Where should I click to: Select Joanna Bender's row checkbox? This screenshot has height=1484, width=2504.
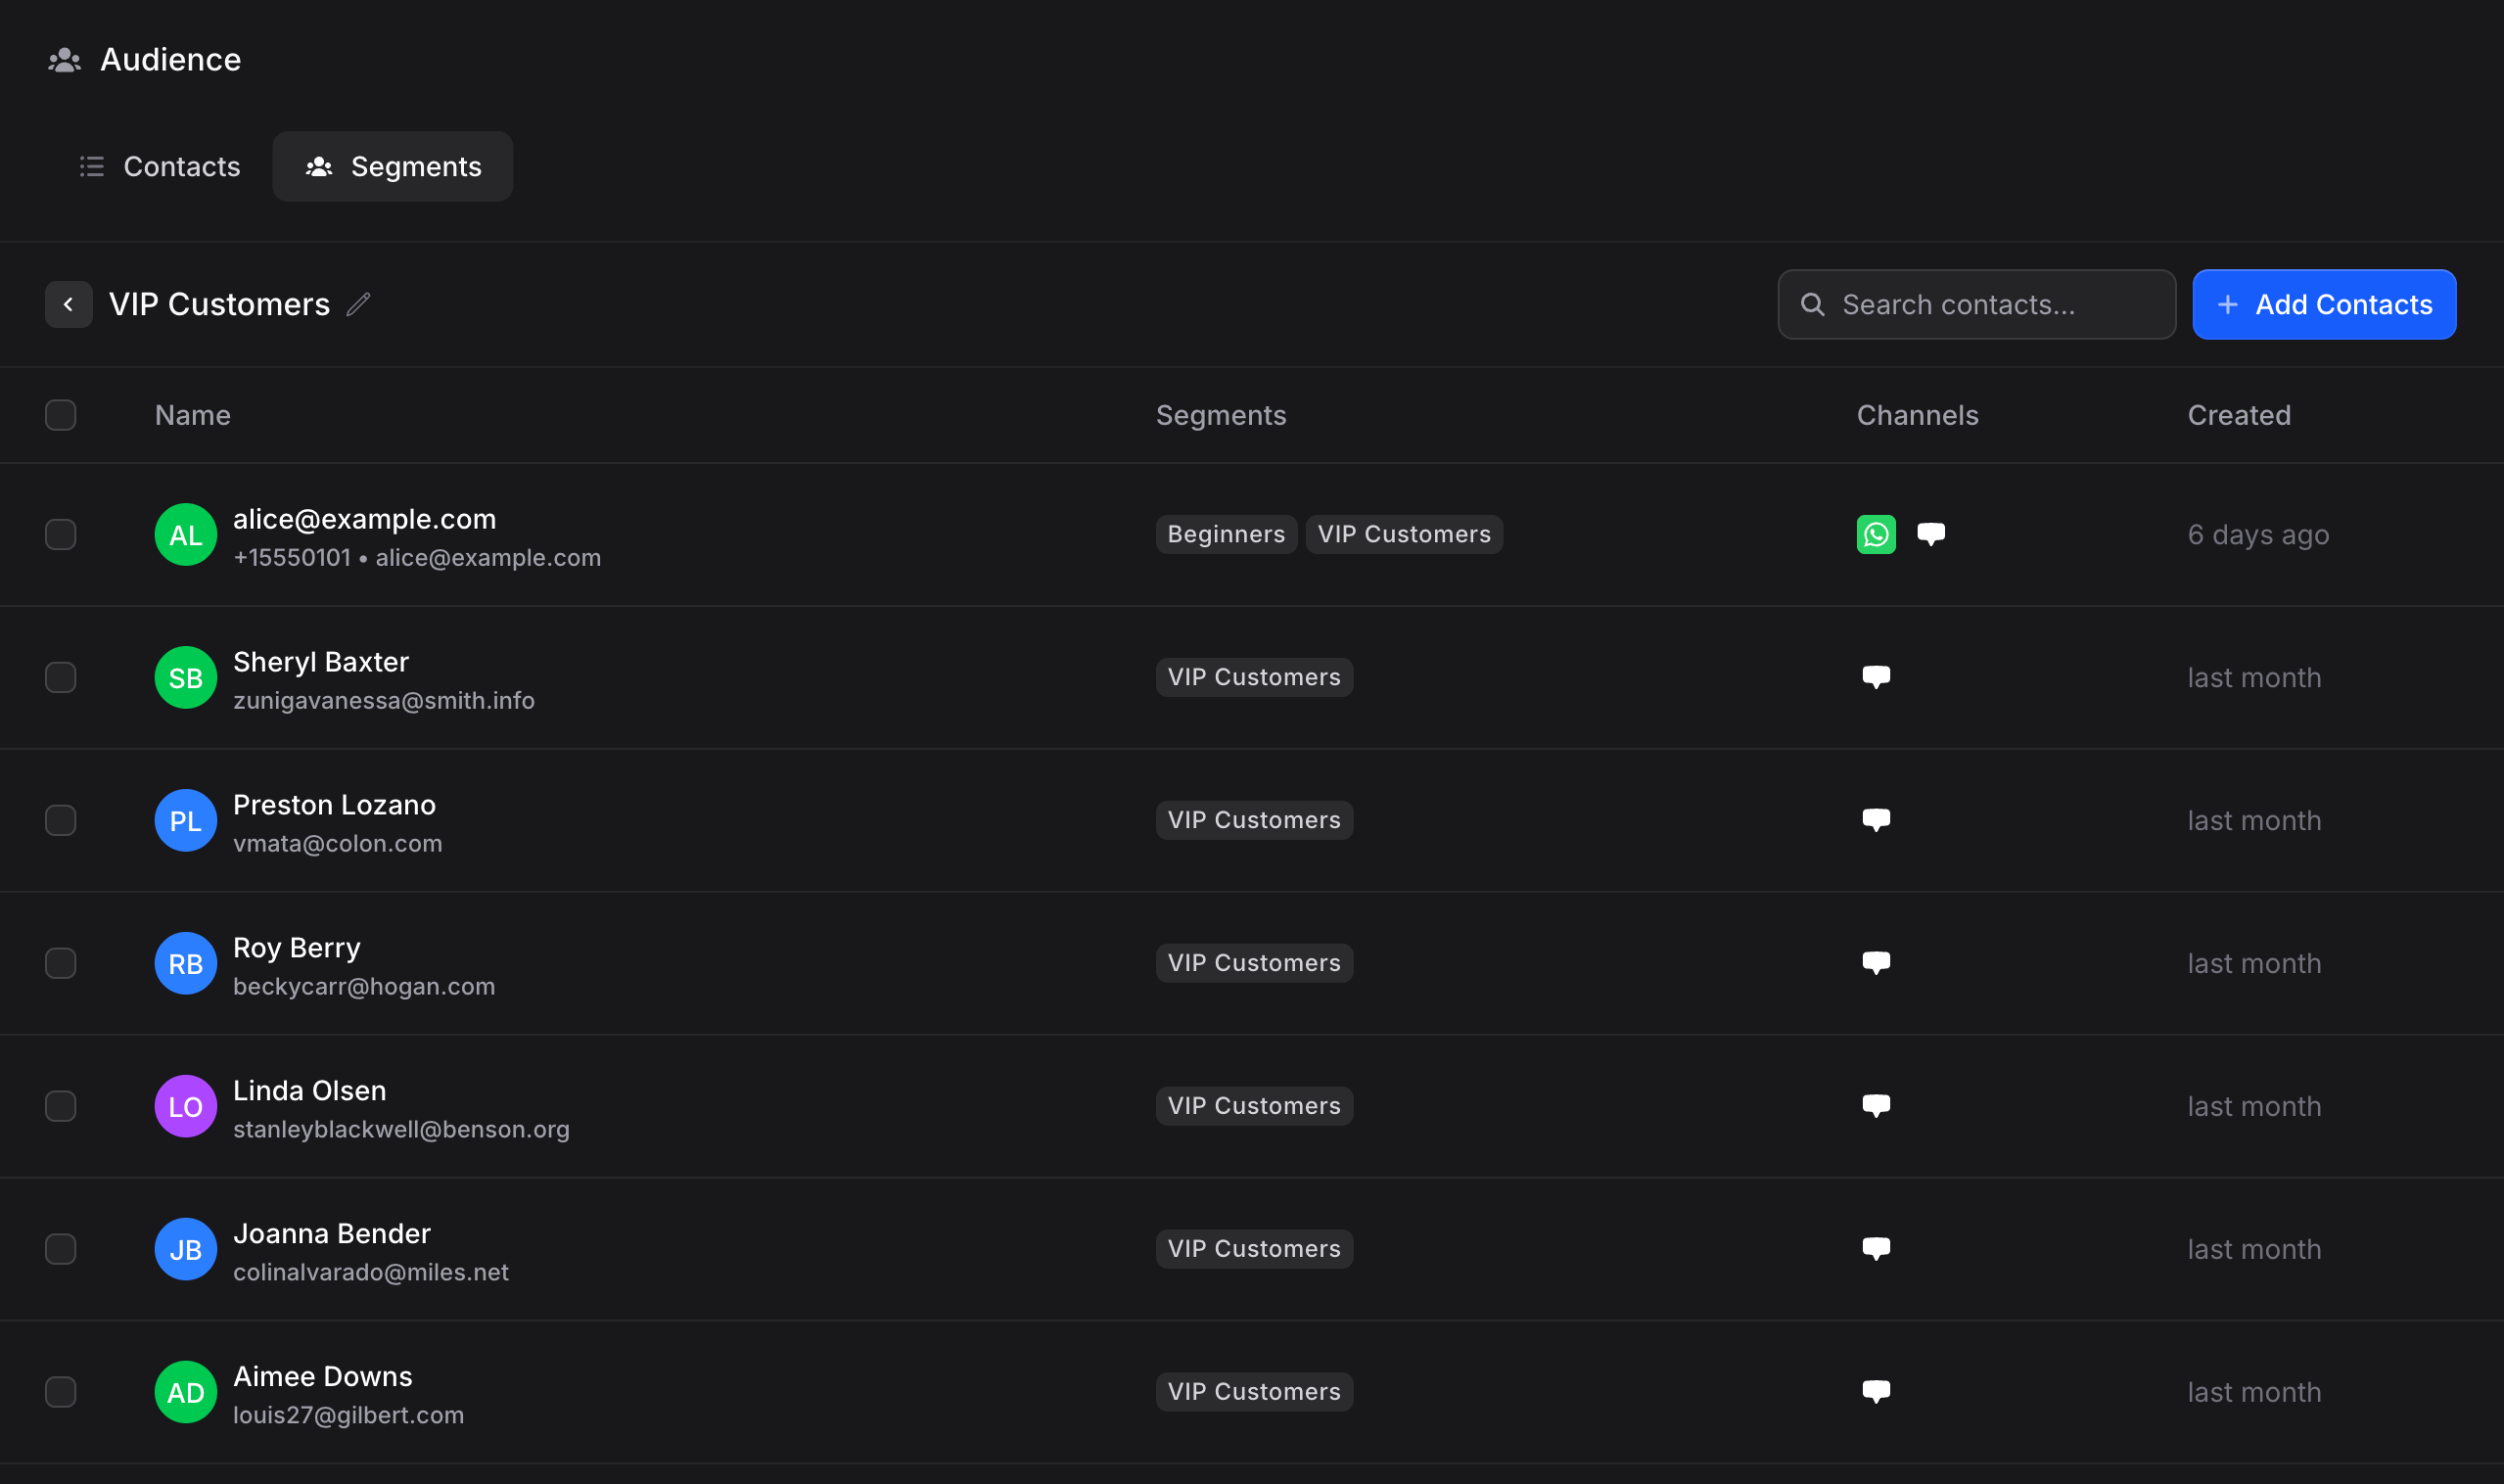pyautogui.click(x=61, y=1249)
